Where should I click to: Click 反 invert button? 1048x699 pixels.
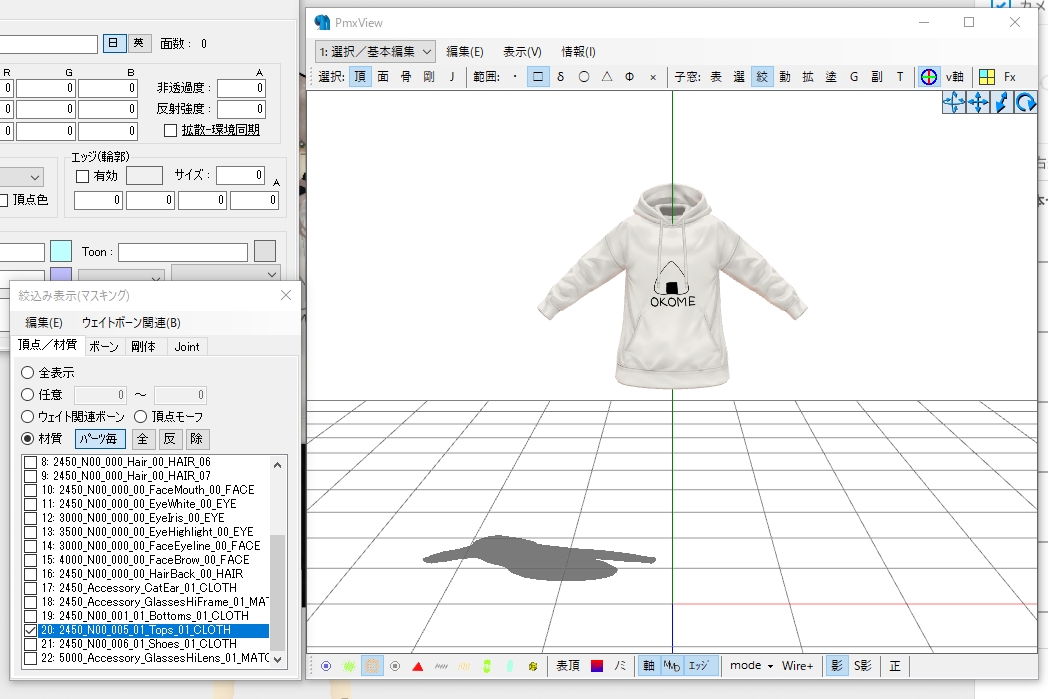click(170, 438)
